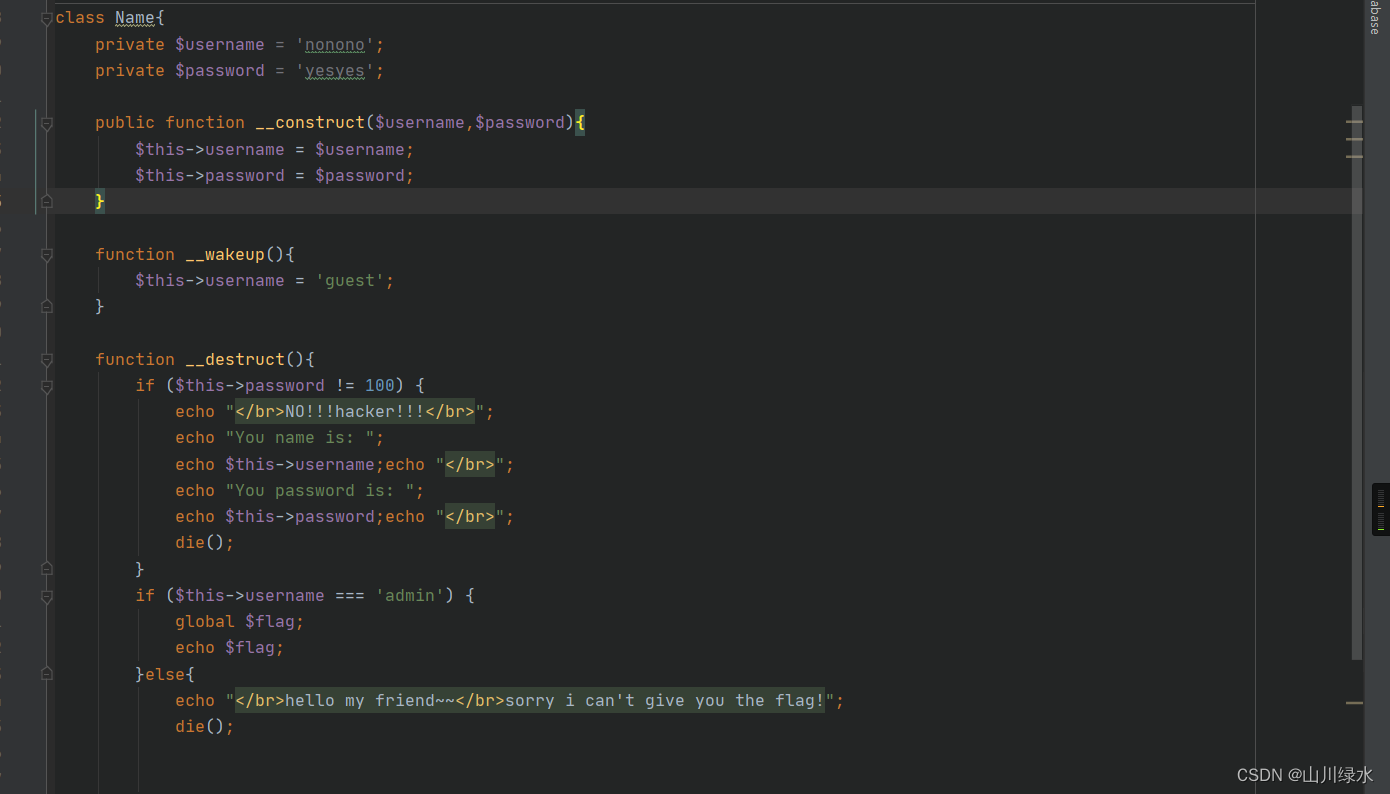Click the 'global $flag;' statement
The width and height of the screenshot is (1390, 794).
click(240, 622)
